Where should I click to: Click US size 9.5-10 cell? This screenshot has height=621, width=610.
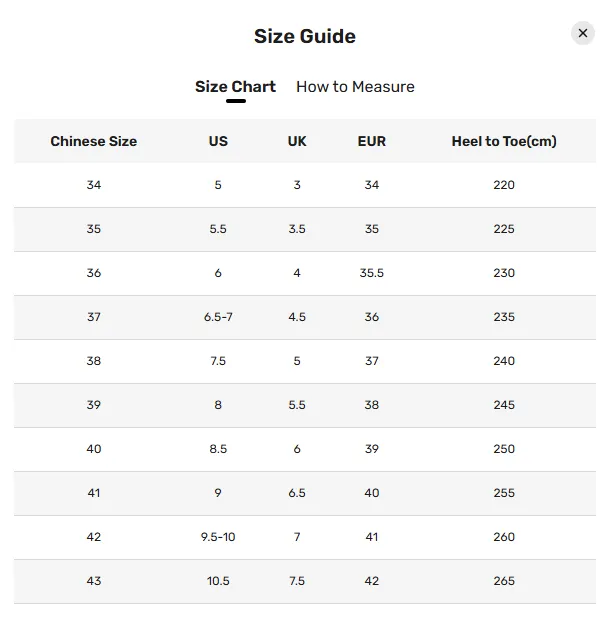(x=218, y=537)
